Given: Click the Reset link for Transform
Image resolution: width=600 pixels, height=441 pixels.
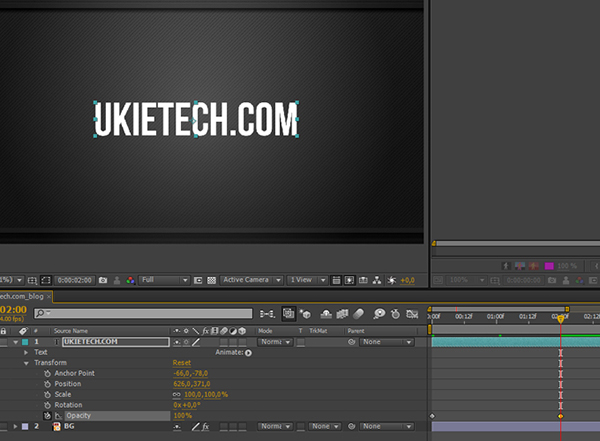Looking at the screenshot, I should [182, 363].
